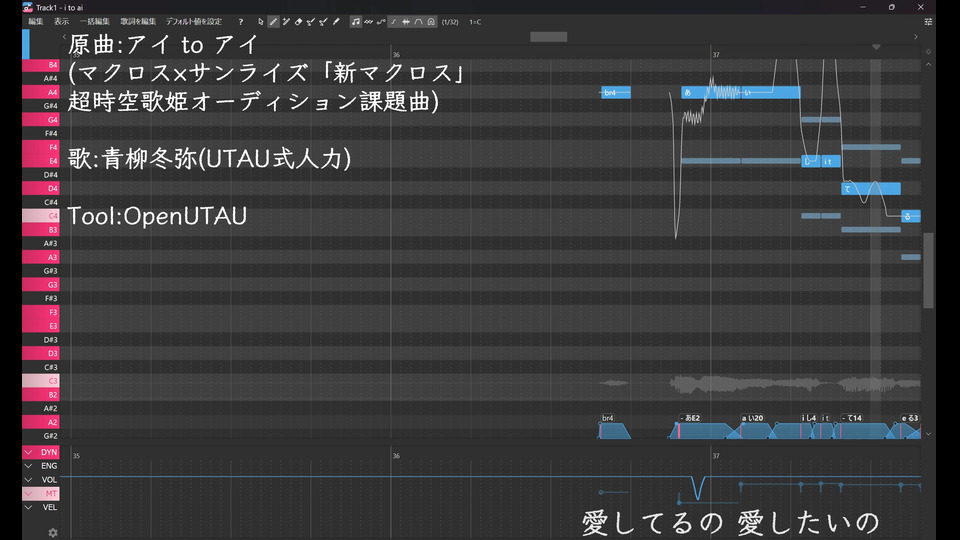
Task: Click the OpenUtau app icon in title bar
Action: pyautogui.click(x=28, y=7)
